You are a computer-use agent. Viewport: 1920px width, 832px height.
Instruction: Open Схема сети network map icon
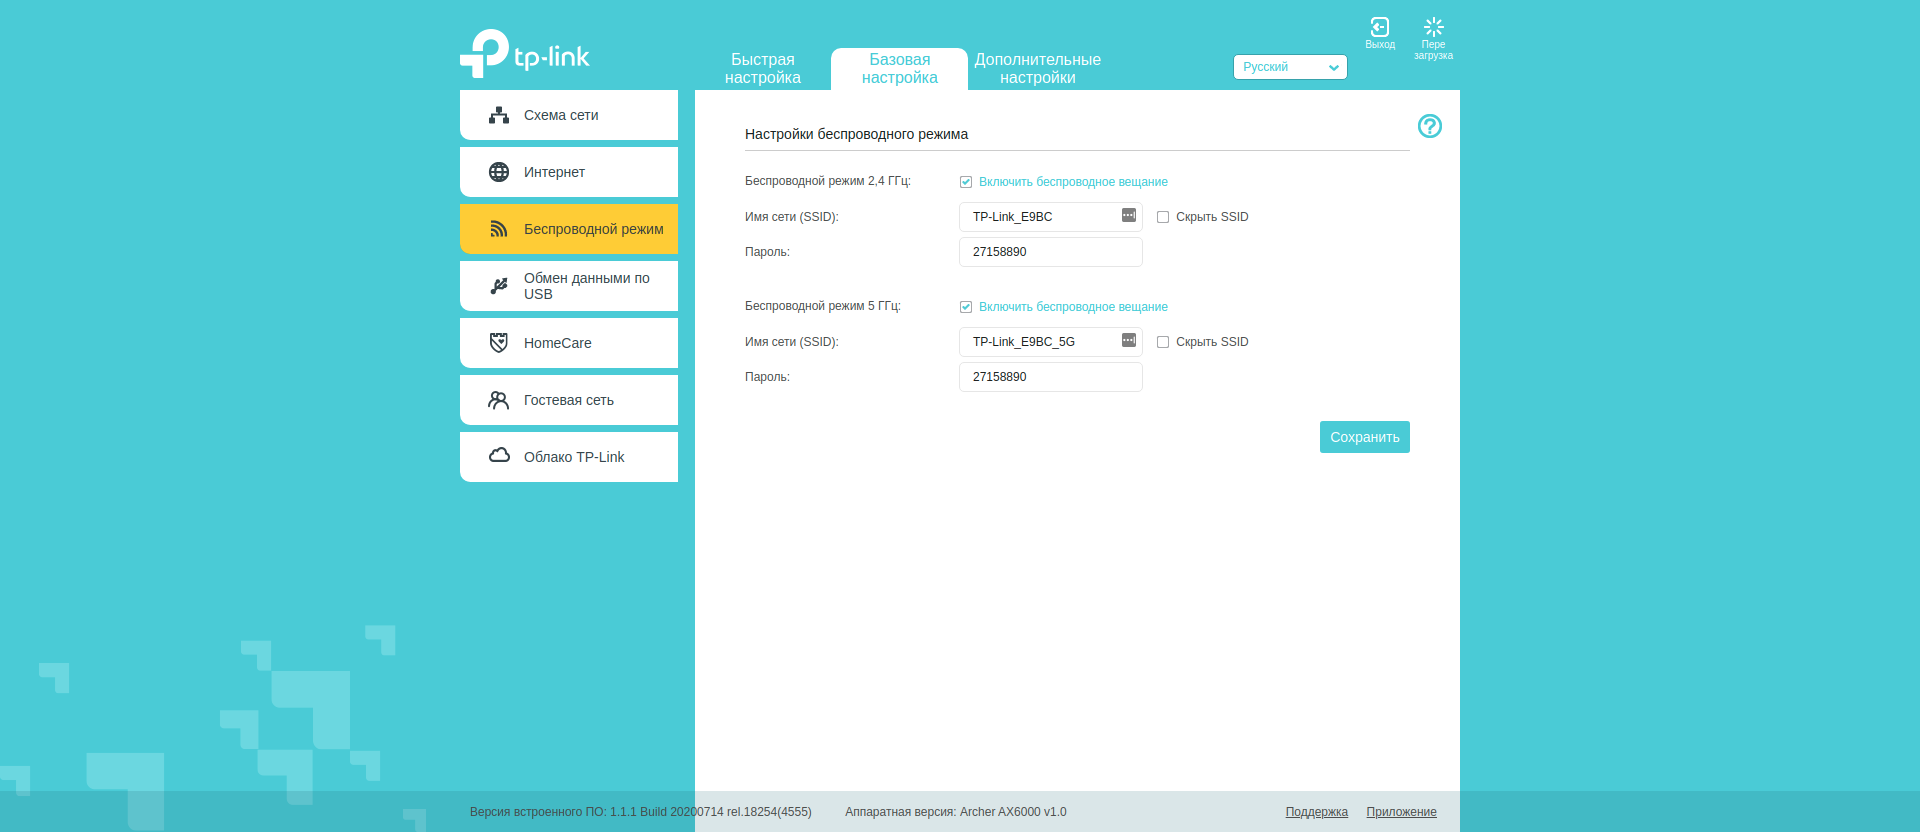499,115
